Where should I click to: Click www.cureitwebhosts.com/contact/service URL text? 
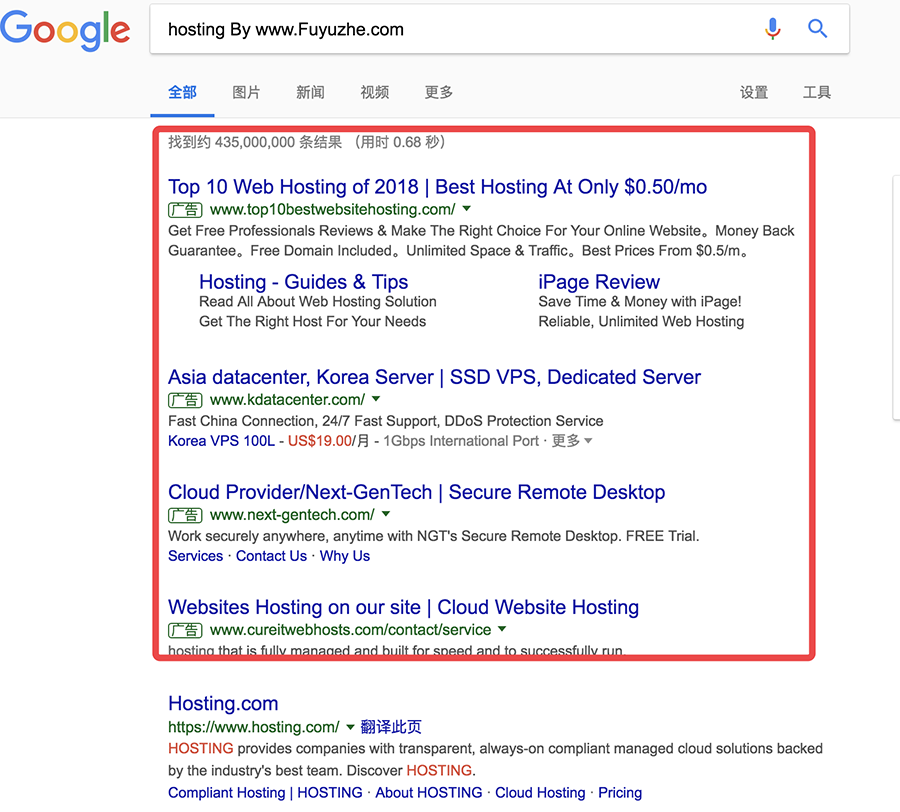[x=351, y=630]
